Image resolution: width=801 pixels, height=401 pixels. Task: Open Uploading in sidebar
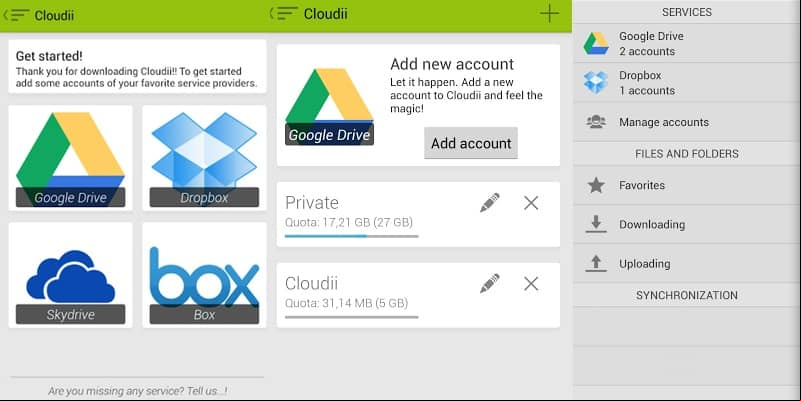[687, 264]
